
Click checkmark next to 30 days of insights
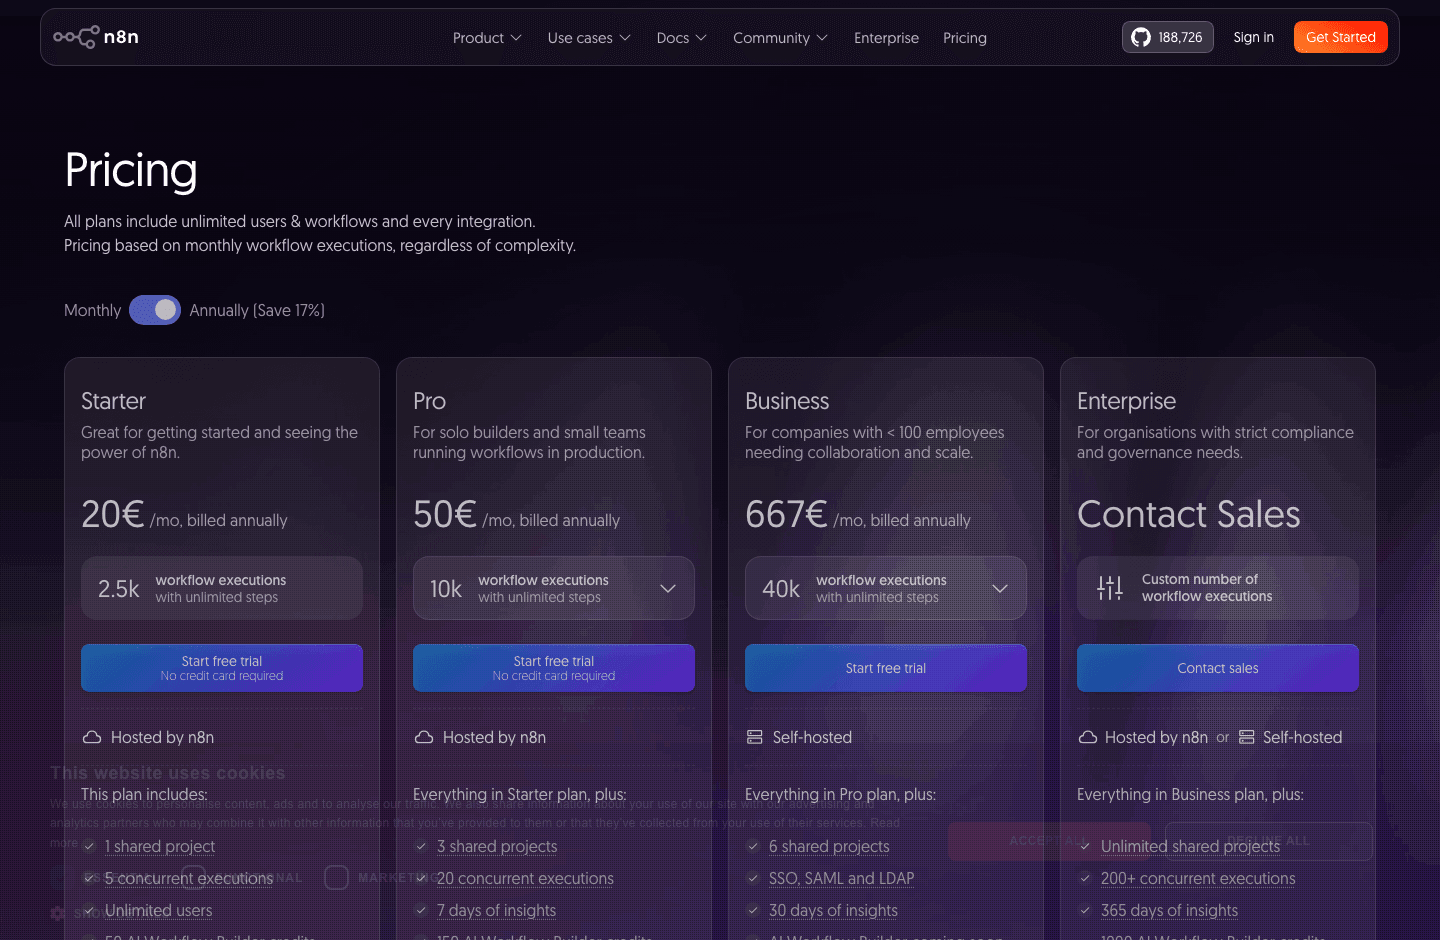click(x=753, y=910)
